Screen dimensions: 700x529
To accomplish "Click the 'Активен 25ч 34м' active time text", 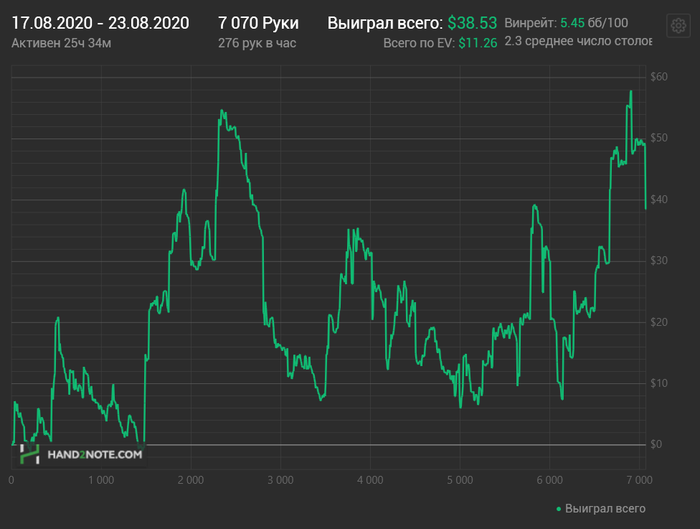I will pyautogui.click(x=62, y=43).
